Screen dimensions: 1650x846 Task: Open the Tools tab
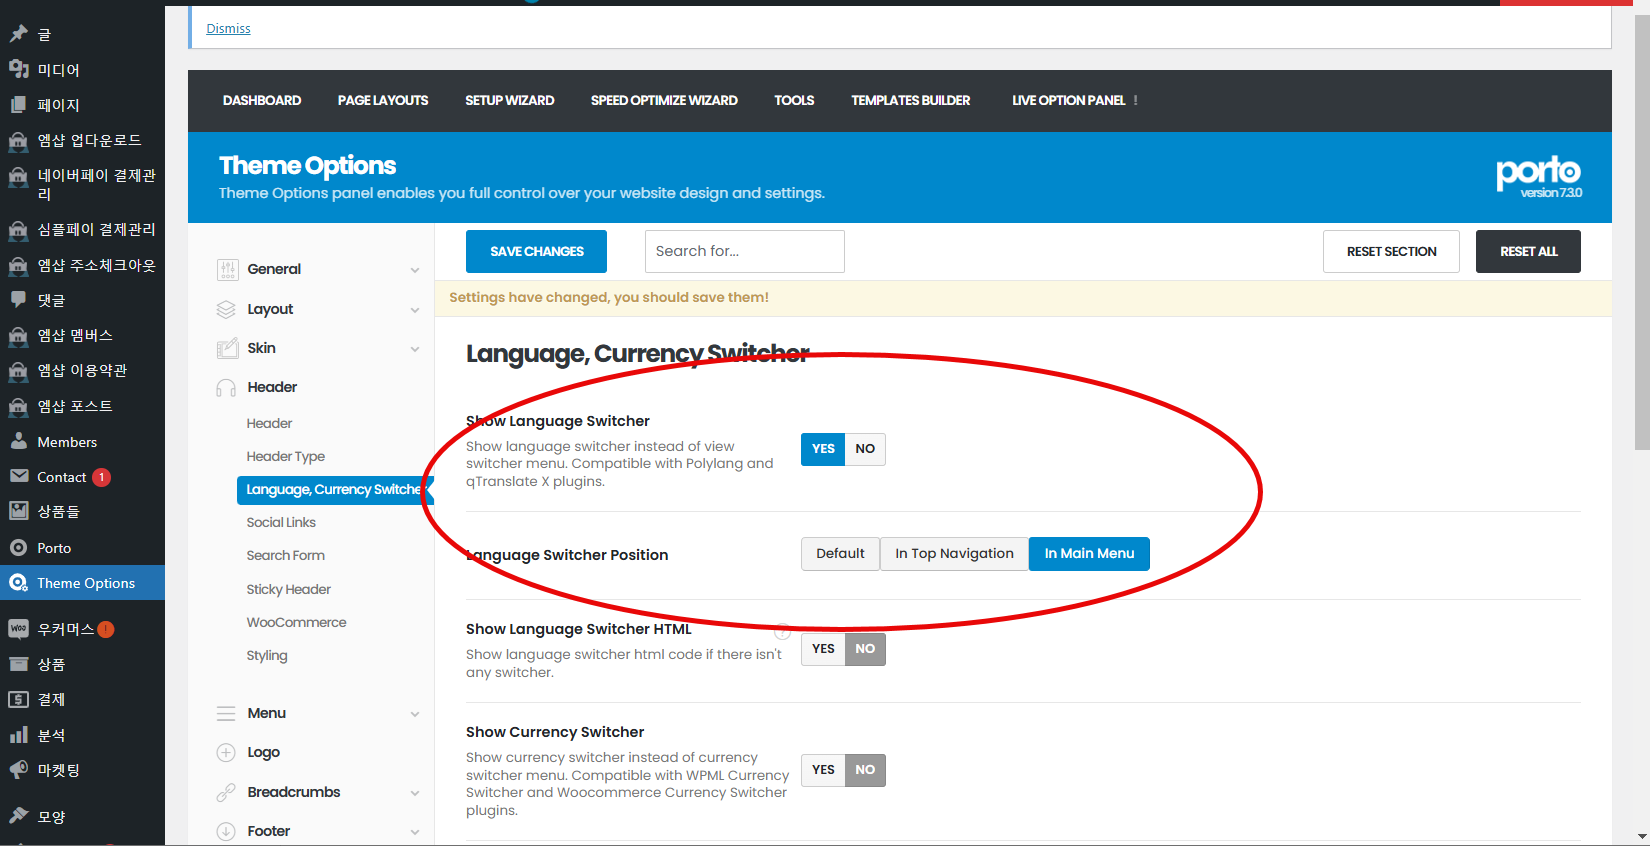(794, 101)
